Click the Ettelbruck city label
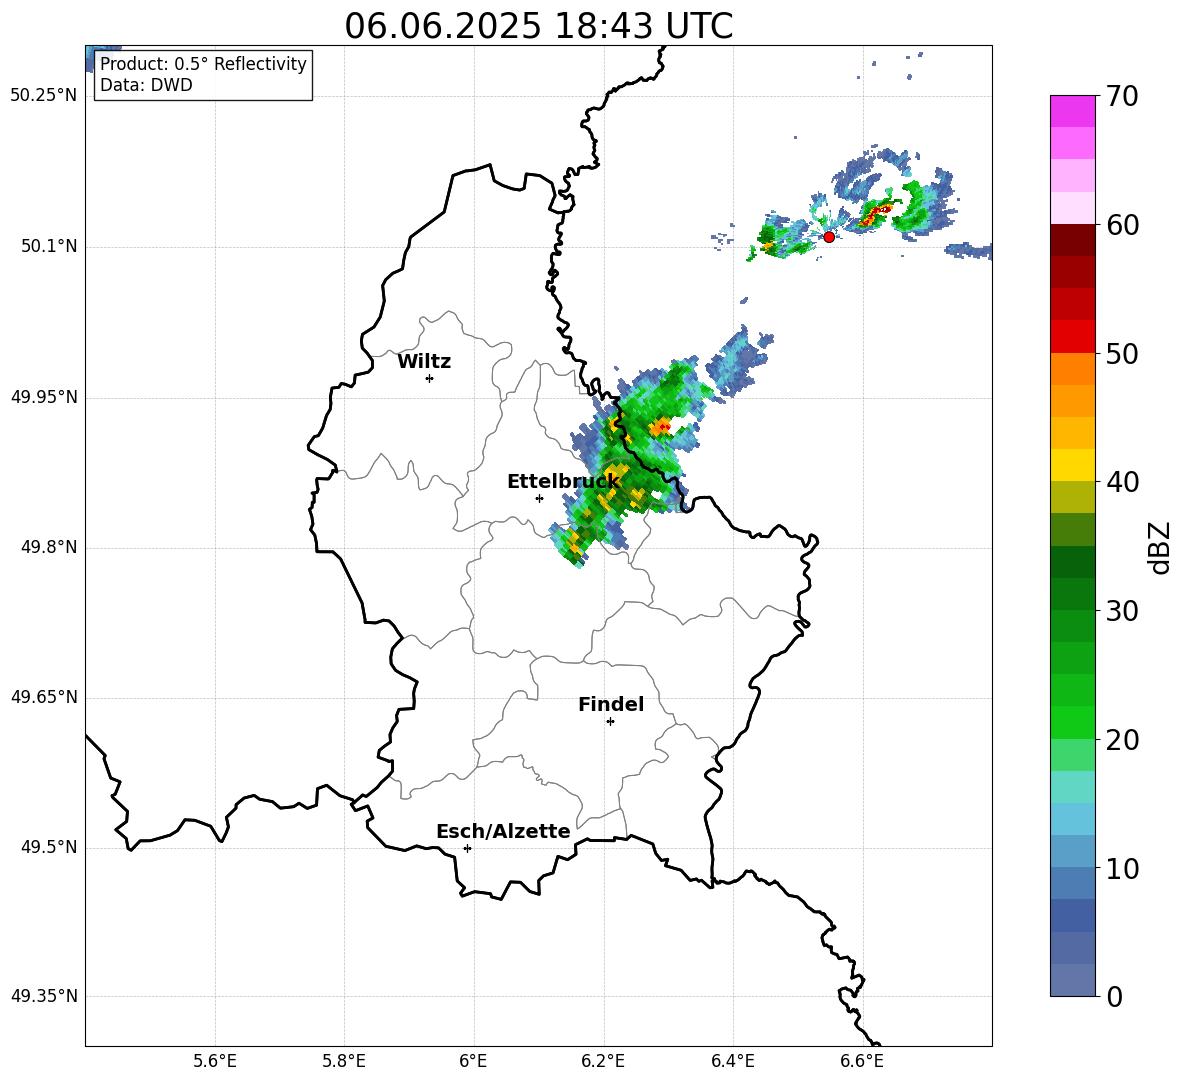Viewport: 1184px width, 1081px height. click(x=563, y=482)
